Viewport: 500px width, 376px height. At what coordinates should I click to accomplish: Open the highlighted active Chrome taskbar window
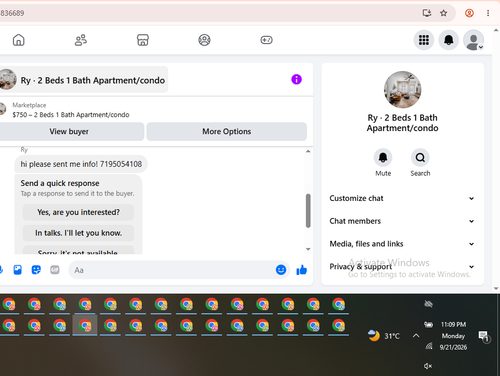(85, 325)
